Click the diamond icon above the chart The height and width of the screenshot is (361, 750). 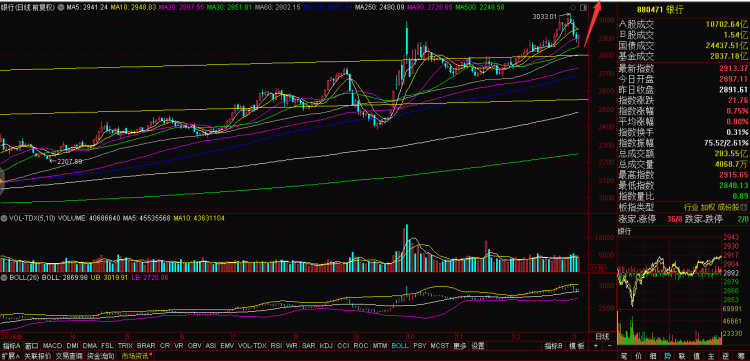[573, 8]
